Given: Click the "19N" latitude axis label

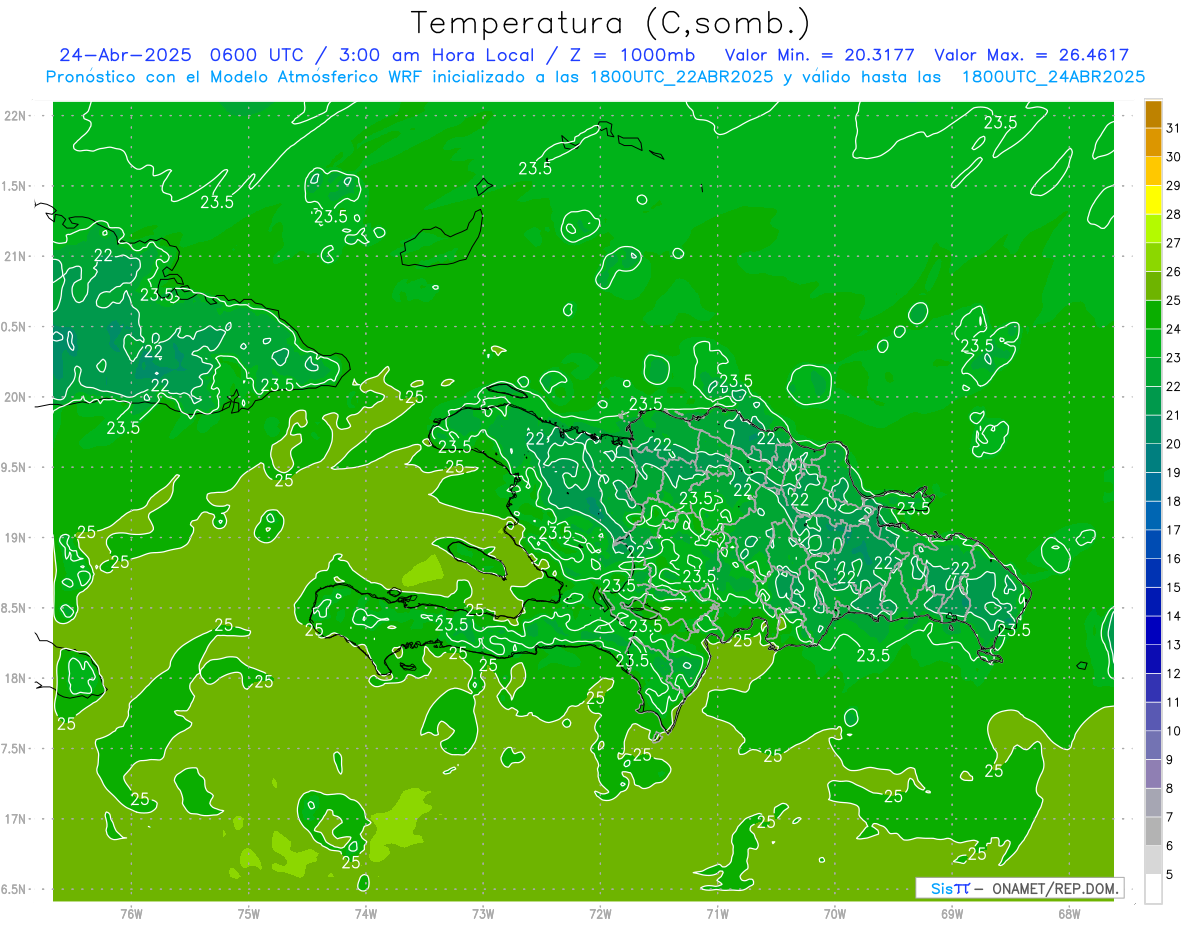Looking at the screenshot, I should coord(16,538).
